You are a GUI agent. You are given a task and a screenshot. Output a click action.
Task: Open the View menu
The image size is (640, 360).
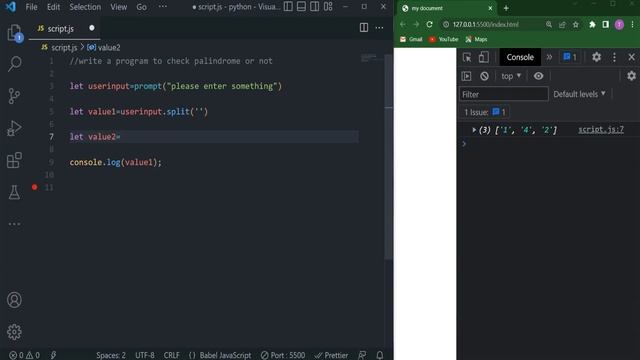[118, 7]
